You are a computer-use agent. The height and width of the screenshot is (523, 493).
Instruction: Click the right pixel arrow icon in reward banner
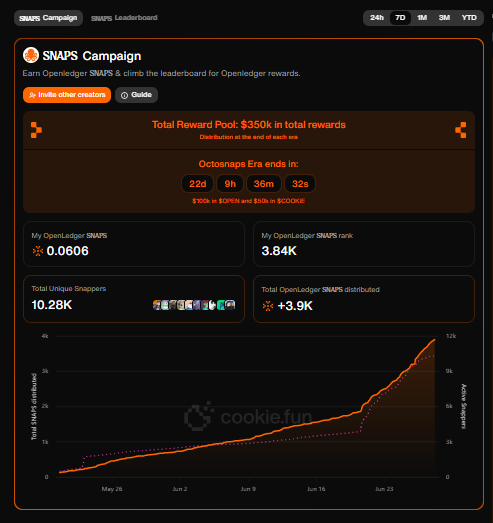pos(461,130)
